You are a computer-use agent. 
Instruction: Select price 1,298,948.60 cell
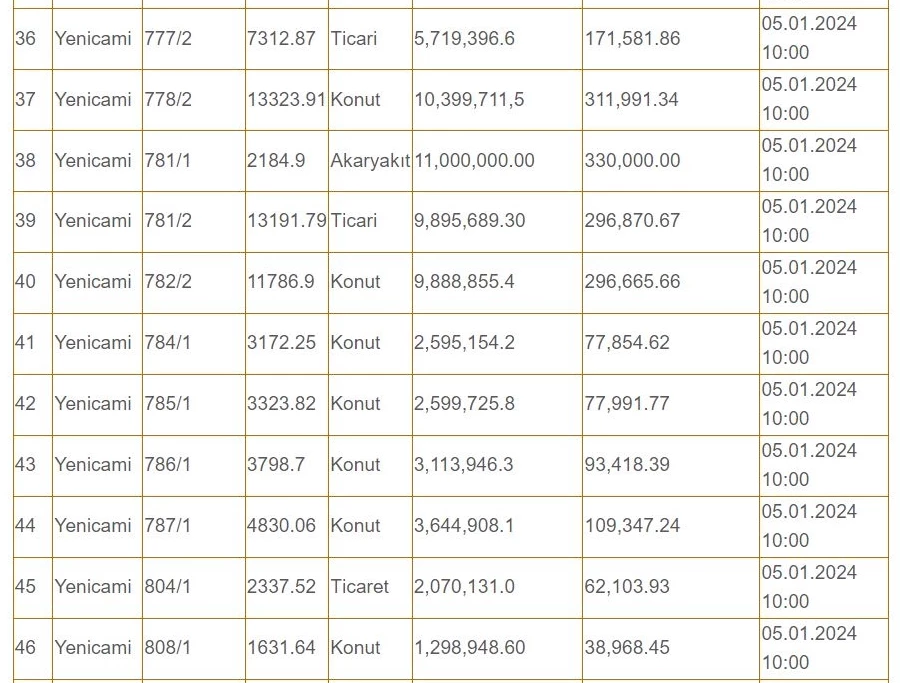tap(497, 649)
